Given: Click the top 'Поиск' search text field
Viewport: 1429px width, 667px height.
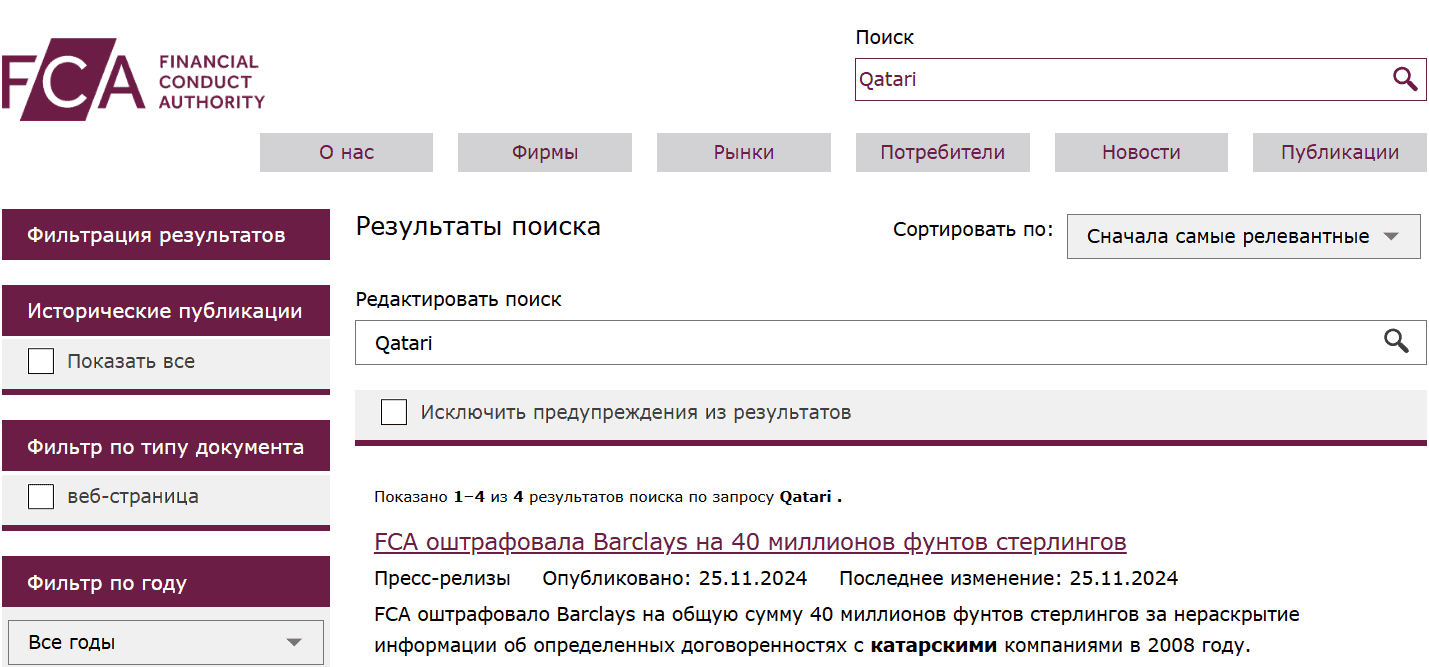Looking at the screenshot, I should pyautogui.click(x=1120, y=79).
